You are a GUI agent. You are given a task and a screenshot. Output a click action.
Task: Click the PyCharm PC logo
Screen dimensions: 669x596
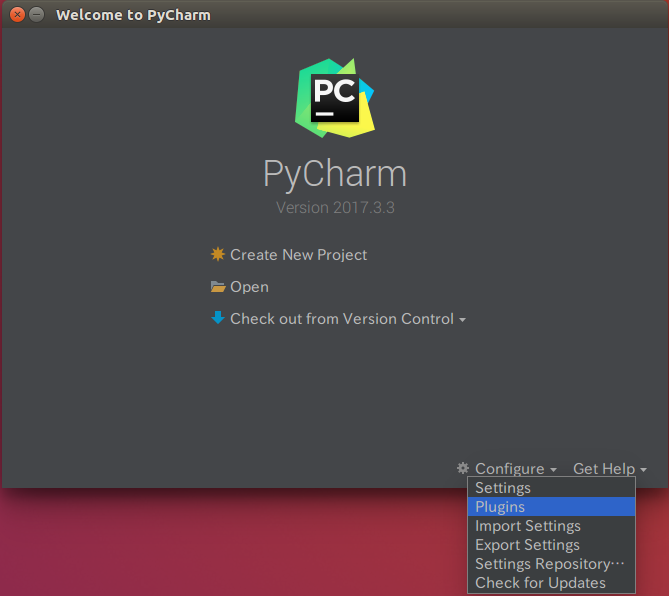pos(335,98)
